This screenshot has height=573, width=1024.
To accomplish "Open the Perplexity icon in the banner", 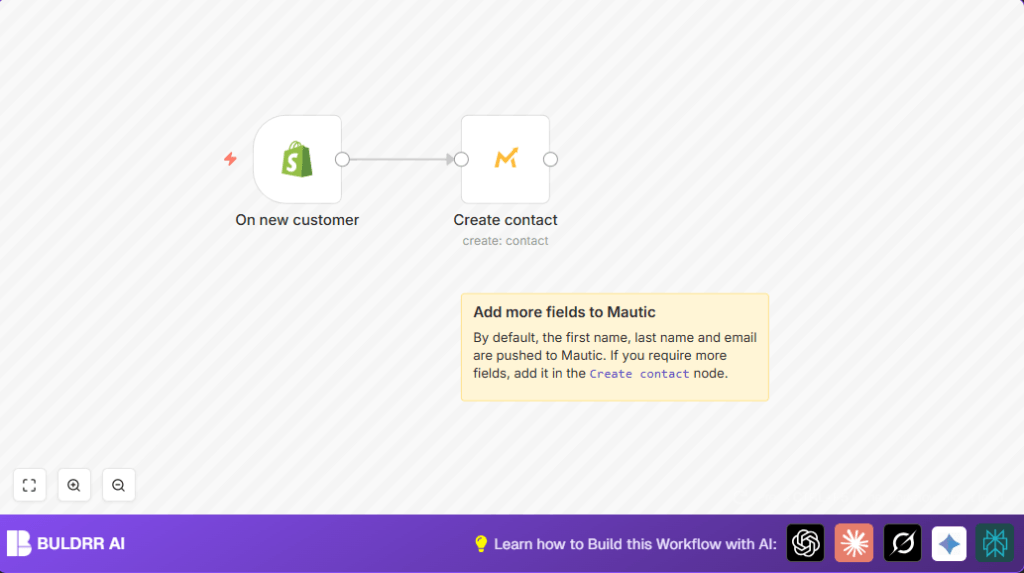I will click(995, 543).
